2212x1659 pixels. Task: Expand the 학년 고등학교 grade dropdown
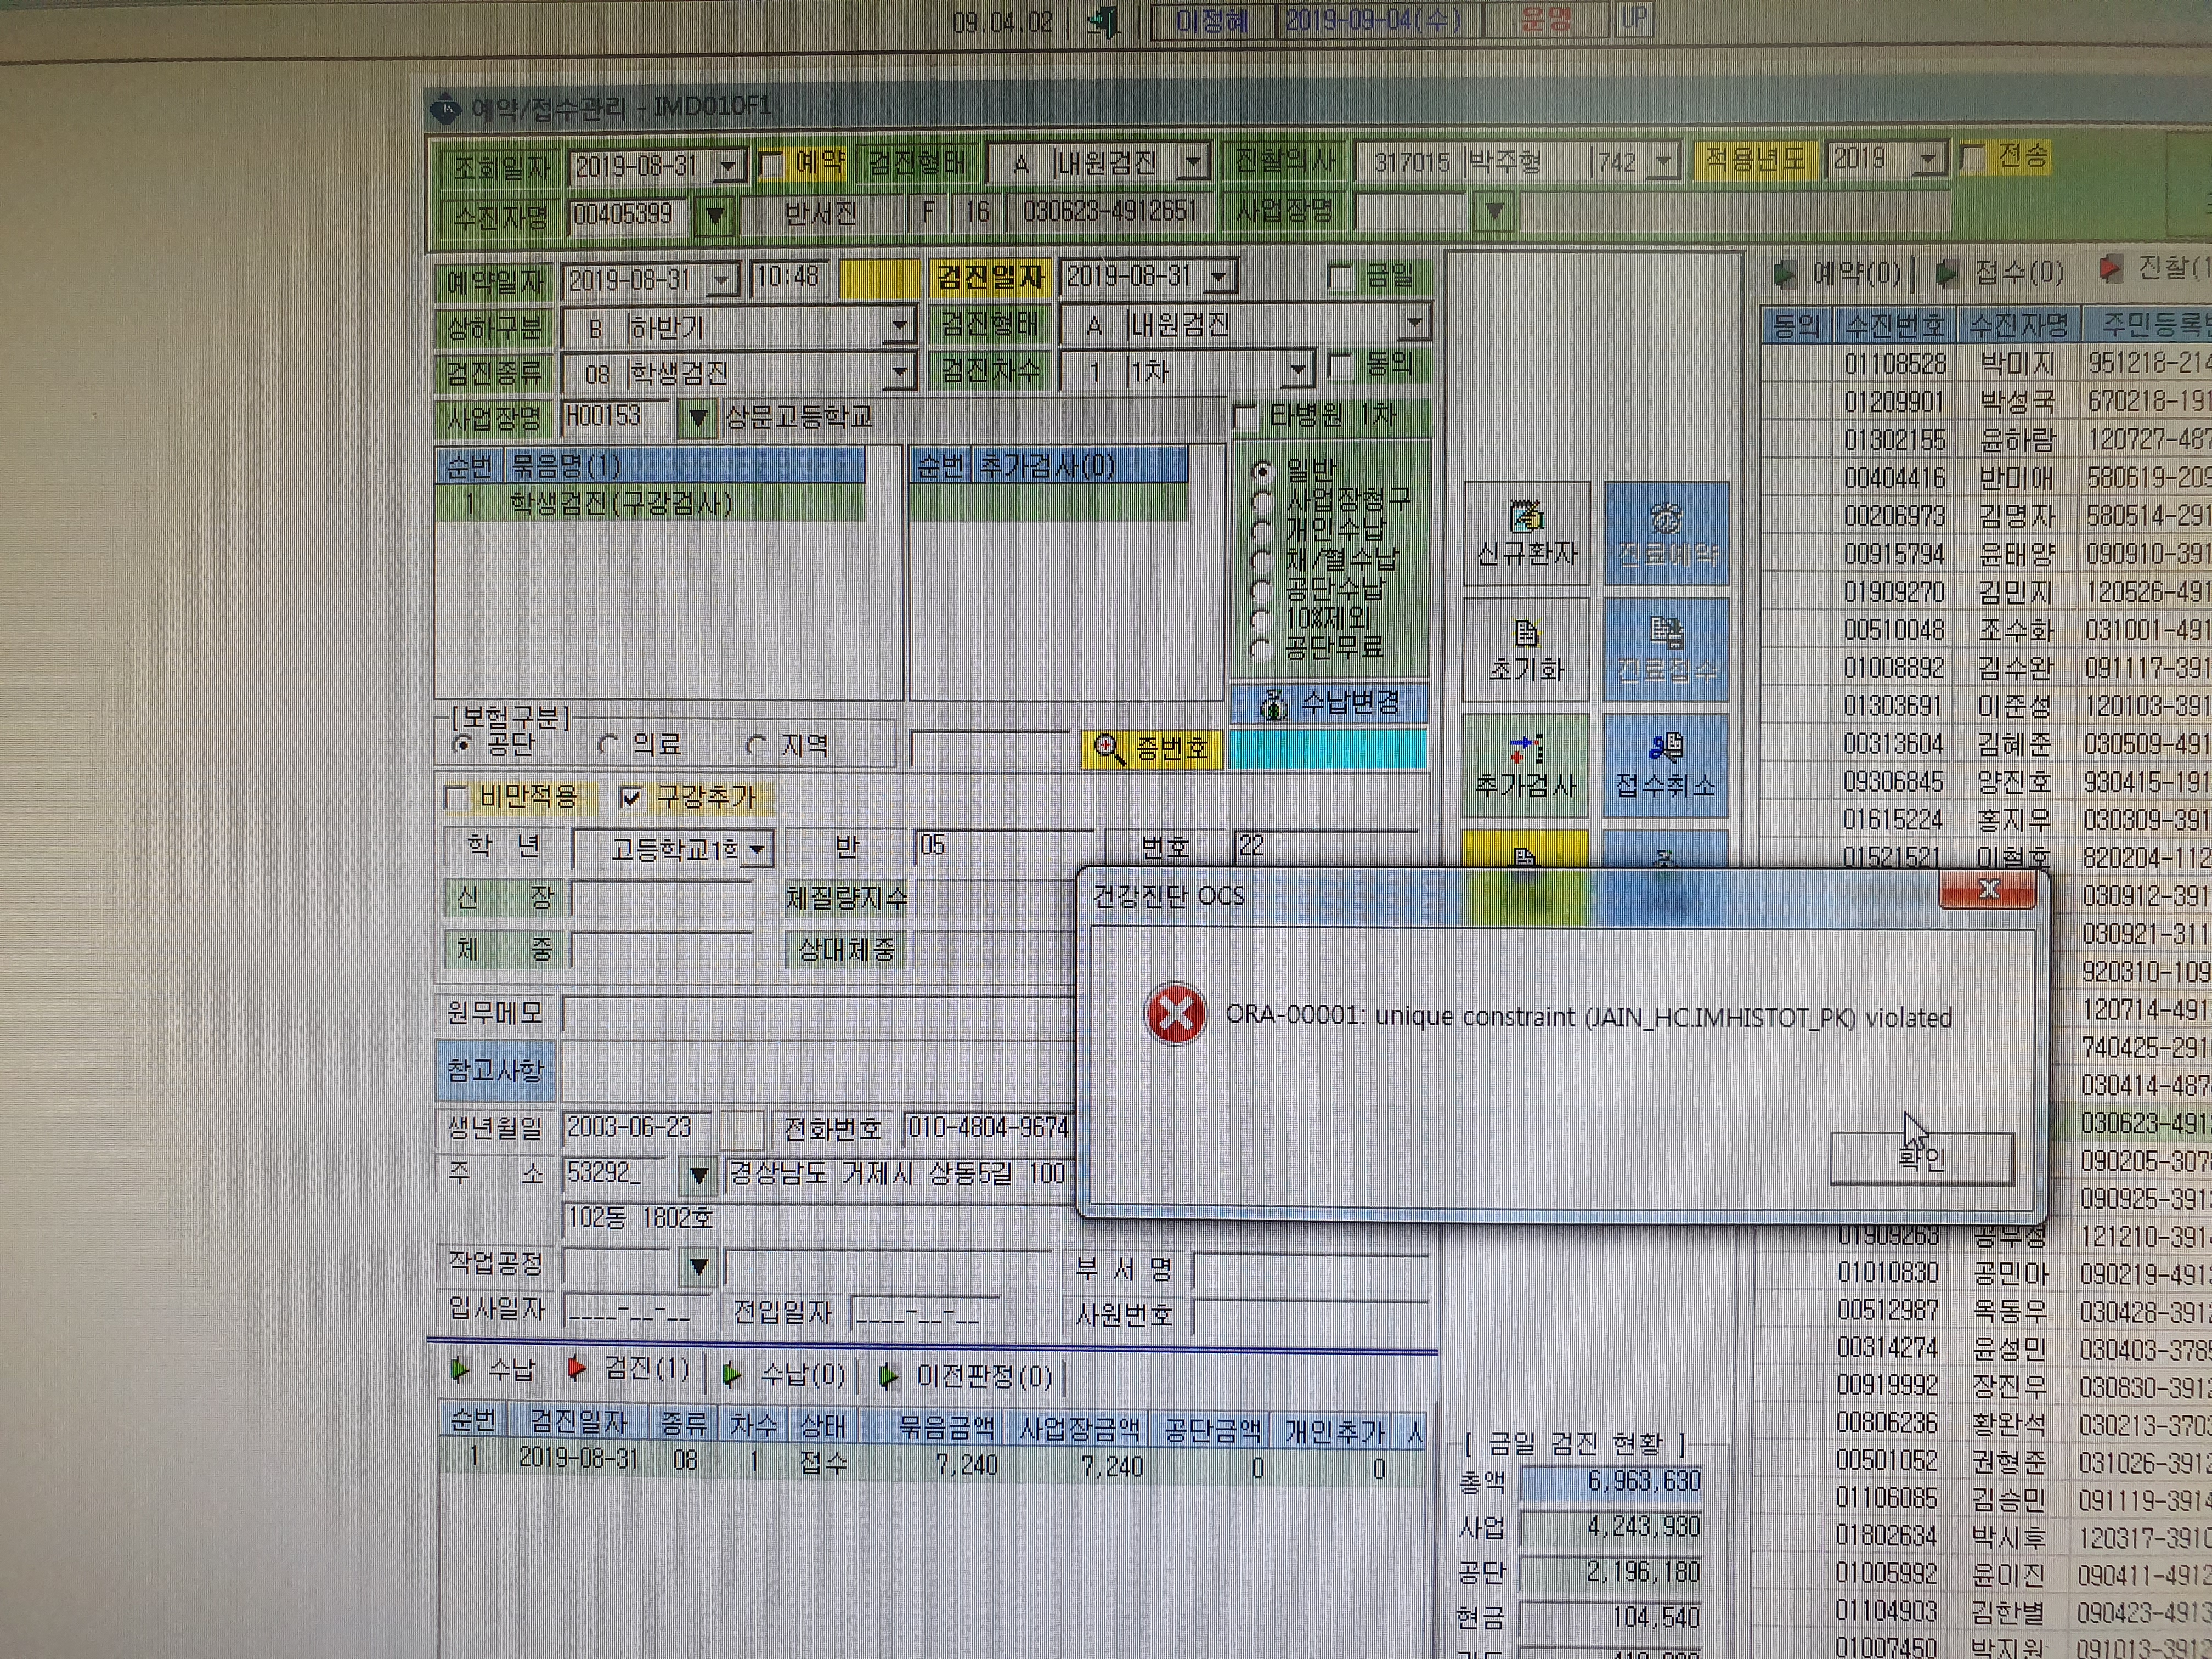point(759,850)
